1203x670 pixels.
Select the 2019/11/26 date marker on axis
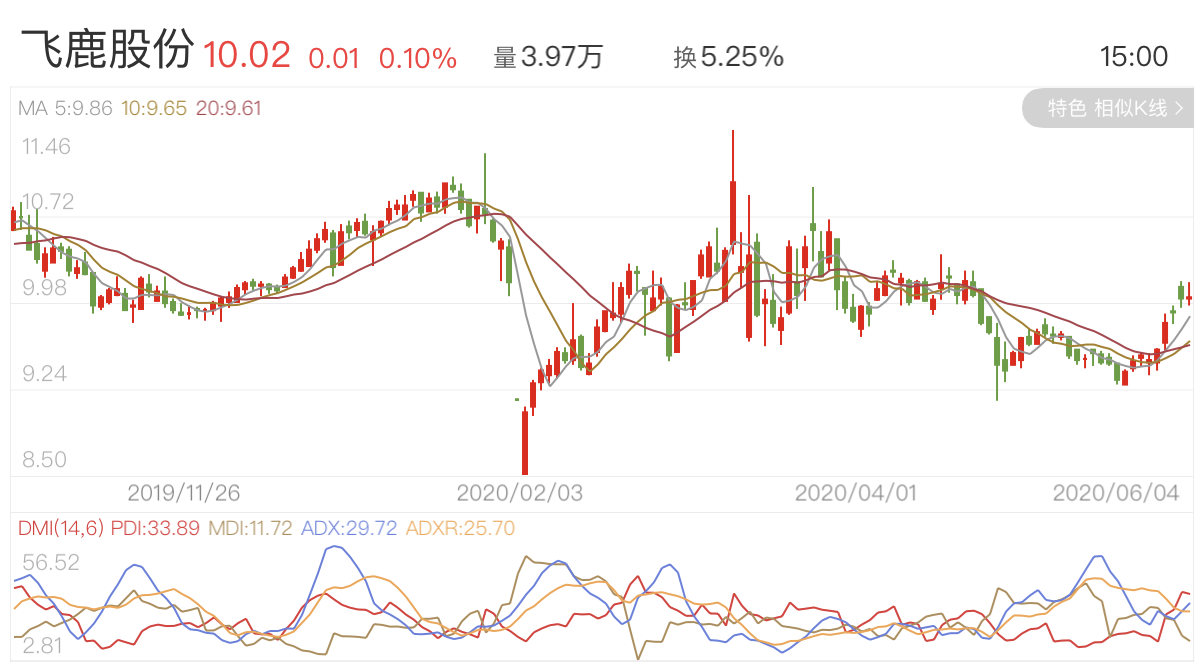184,492
